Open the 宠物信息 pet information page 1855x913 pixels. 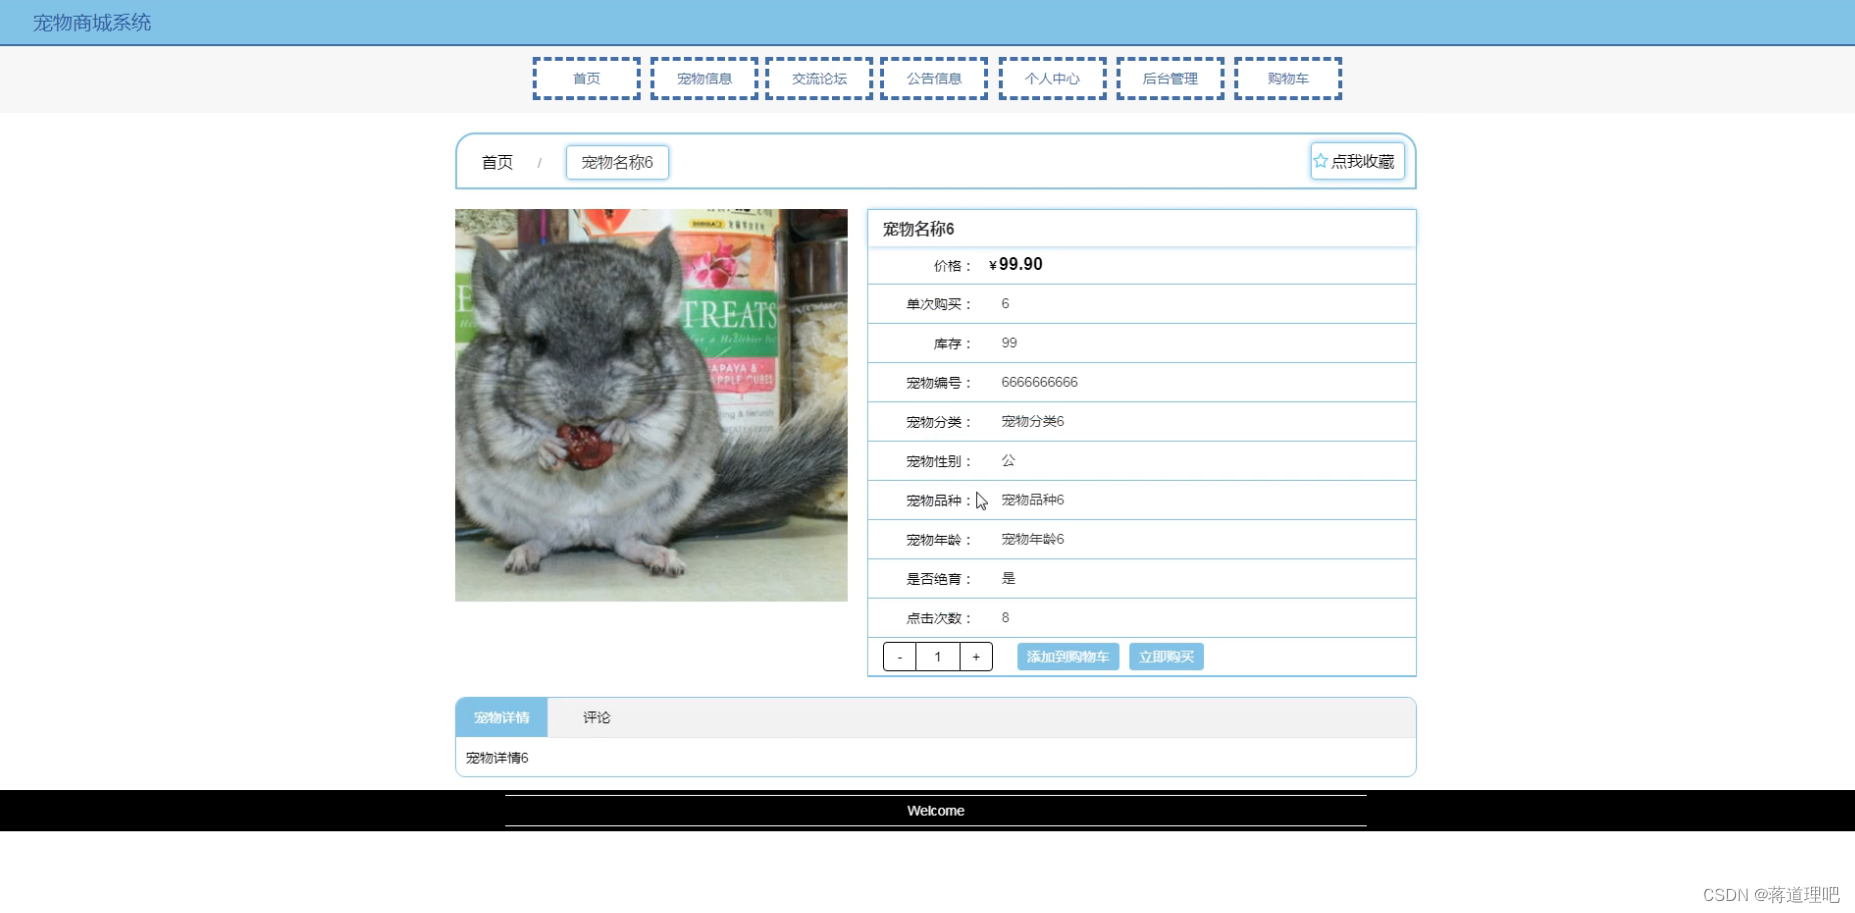click(703, 78)
